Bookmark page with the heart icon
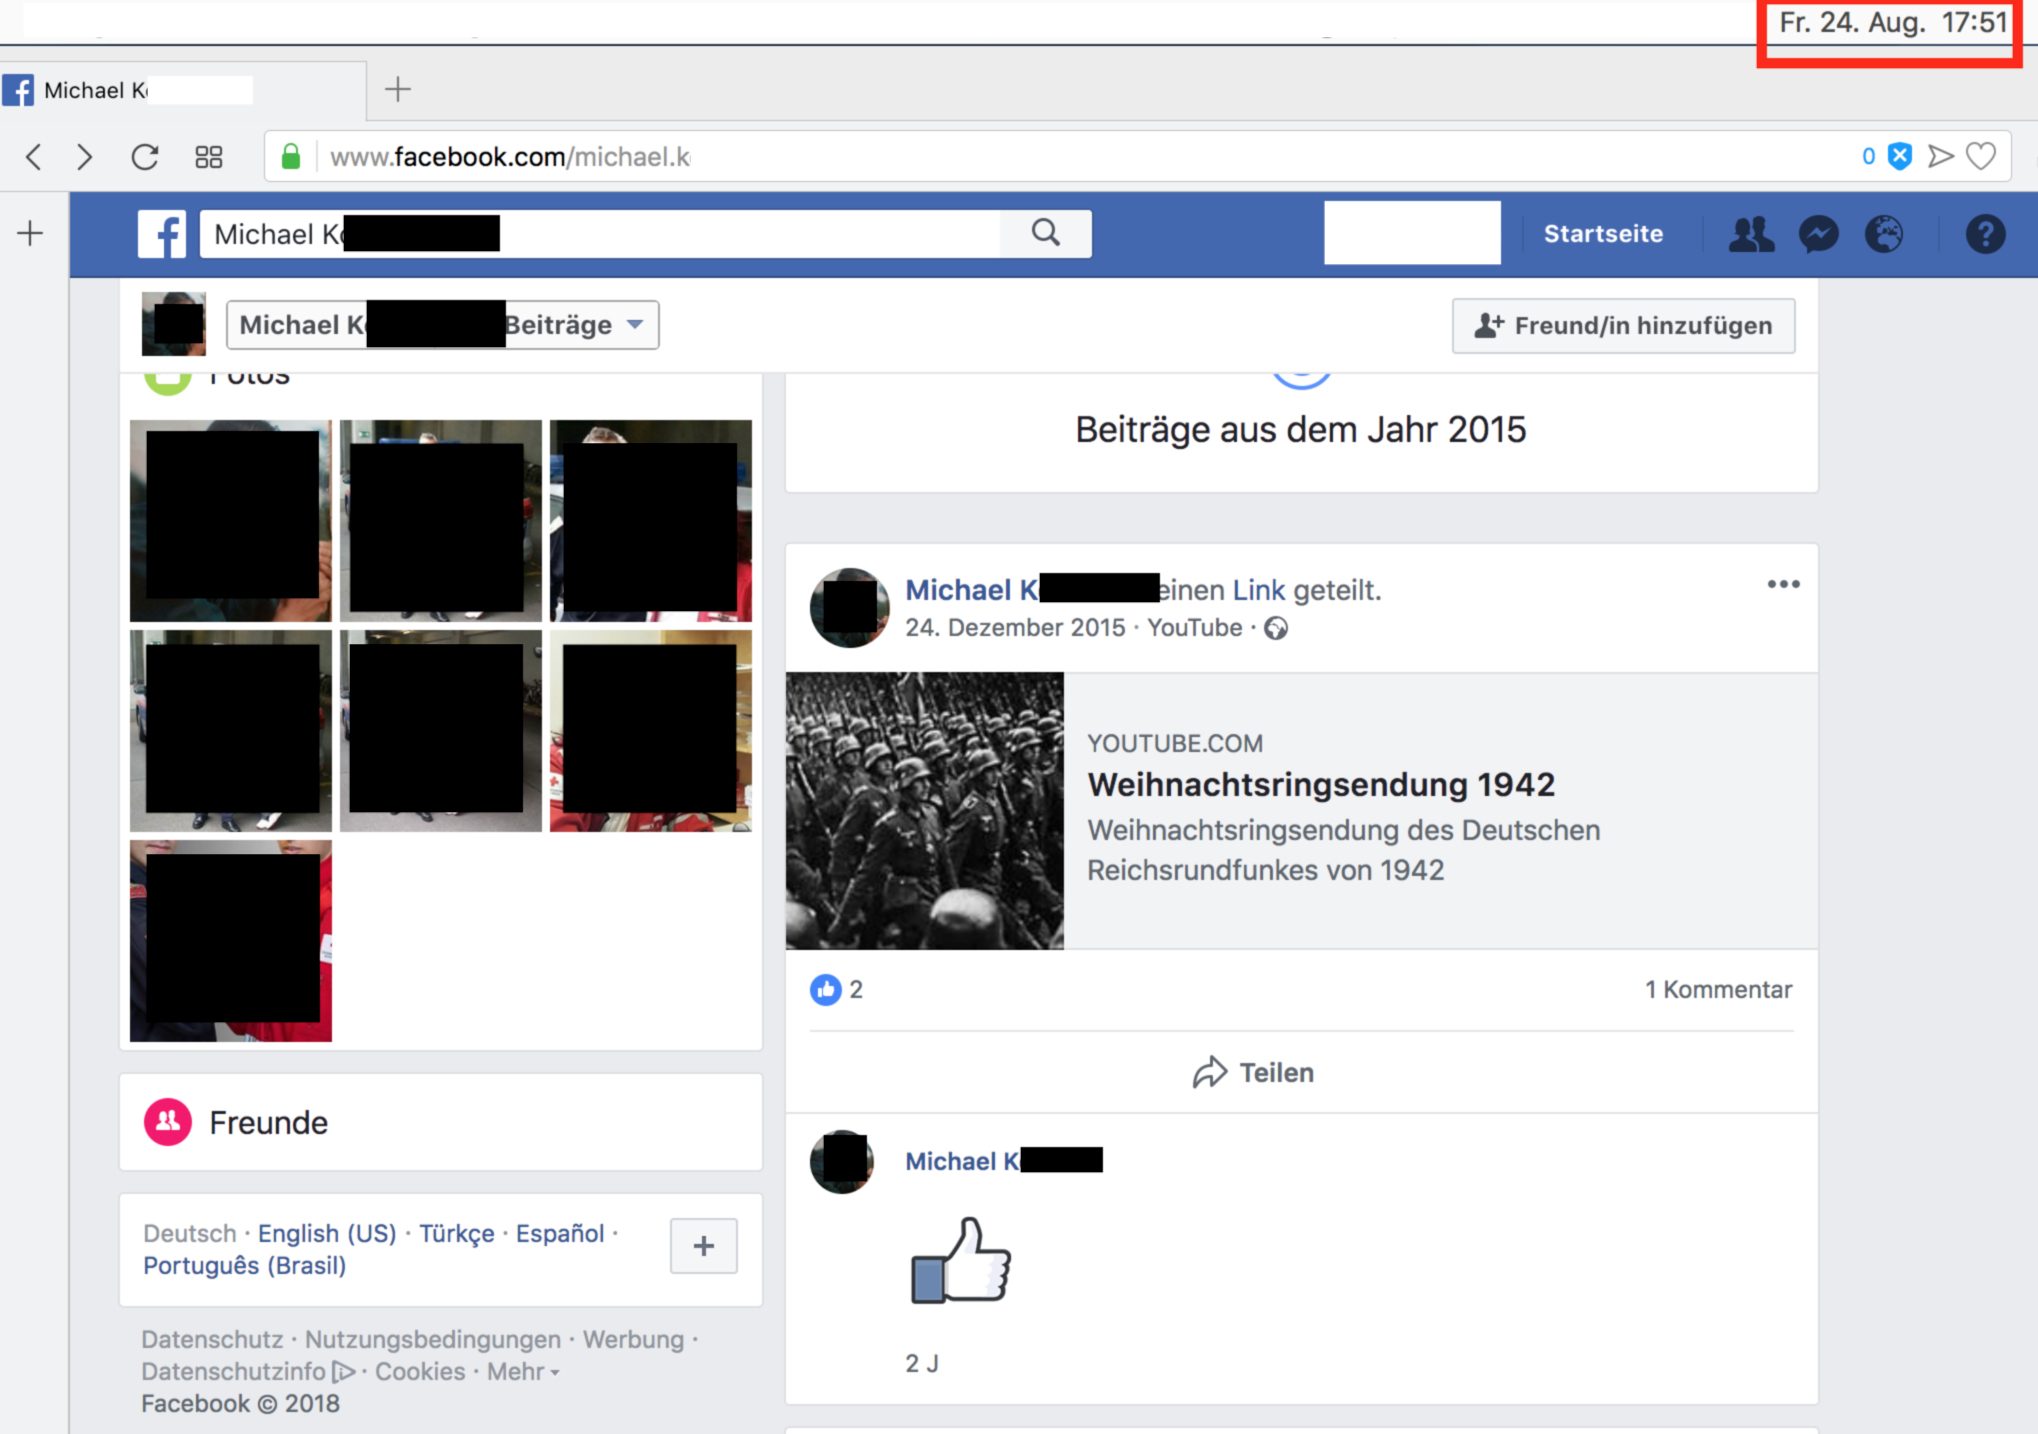 coord(1981,156)
